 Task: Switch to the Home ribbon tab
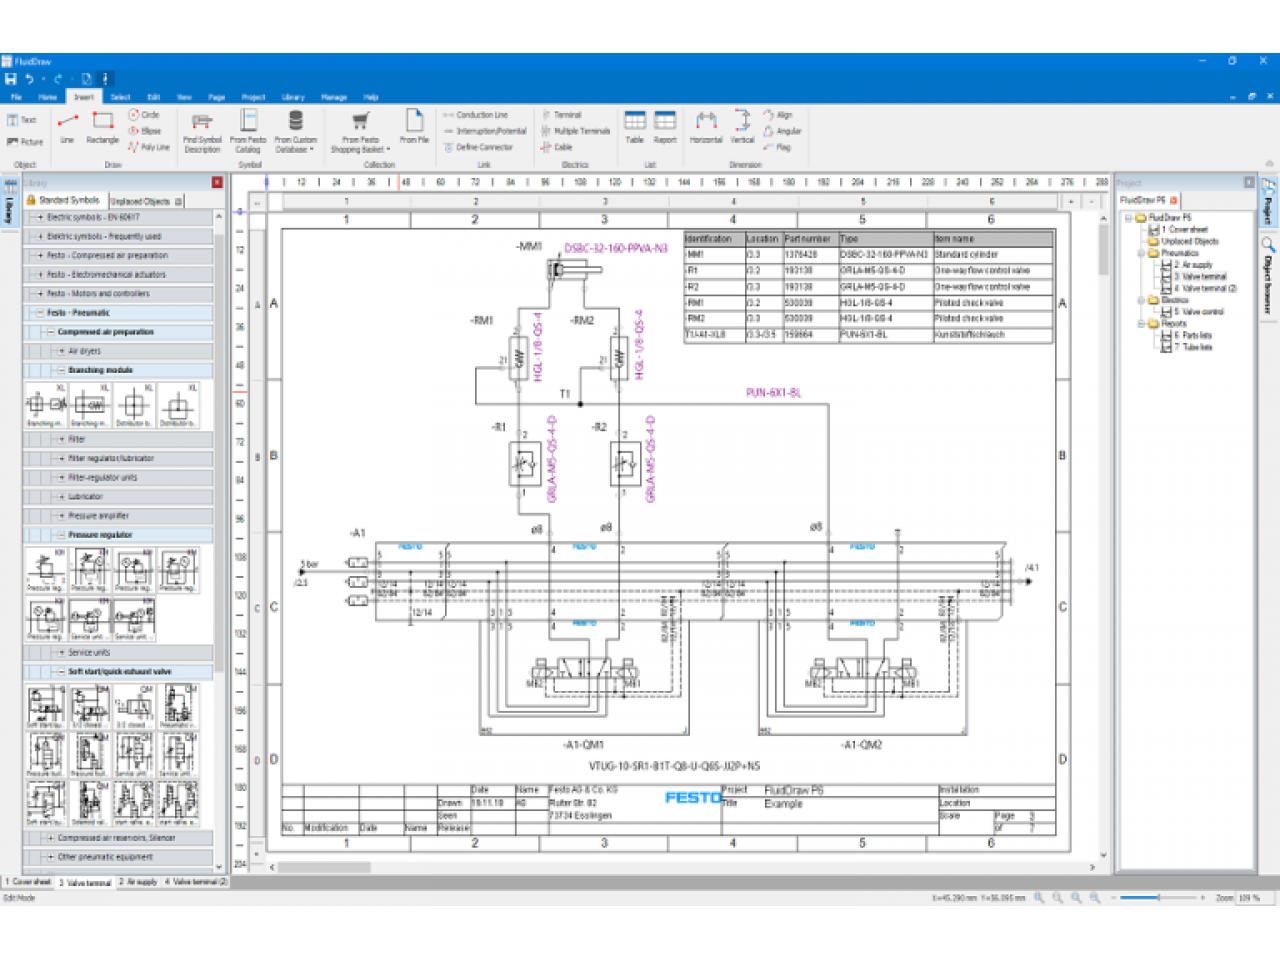point(48,97)
